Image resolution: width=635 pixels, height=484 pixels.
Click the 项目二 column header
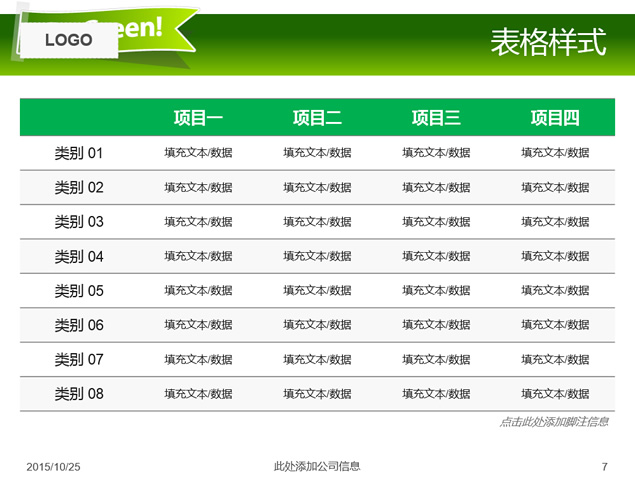(317, 118)
